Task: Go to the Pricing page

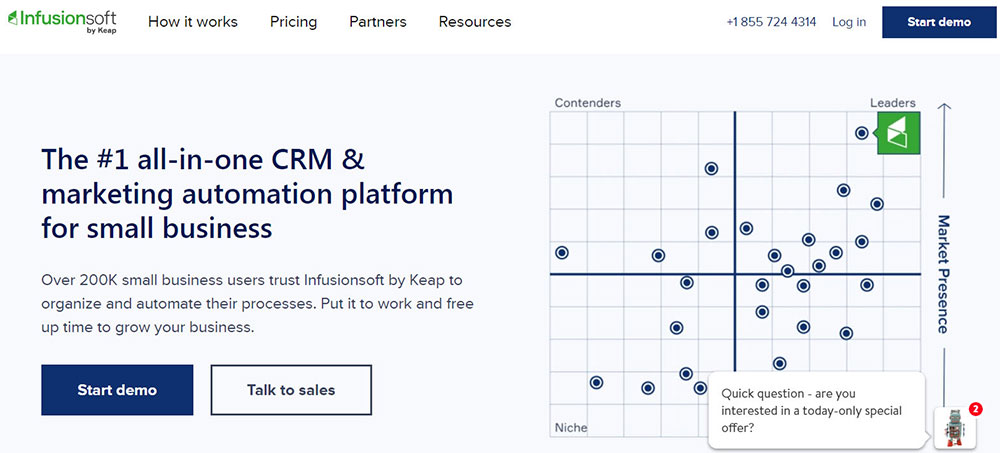Action: (293, 22)
